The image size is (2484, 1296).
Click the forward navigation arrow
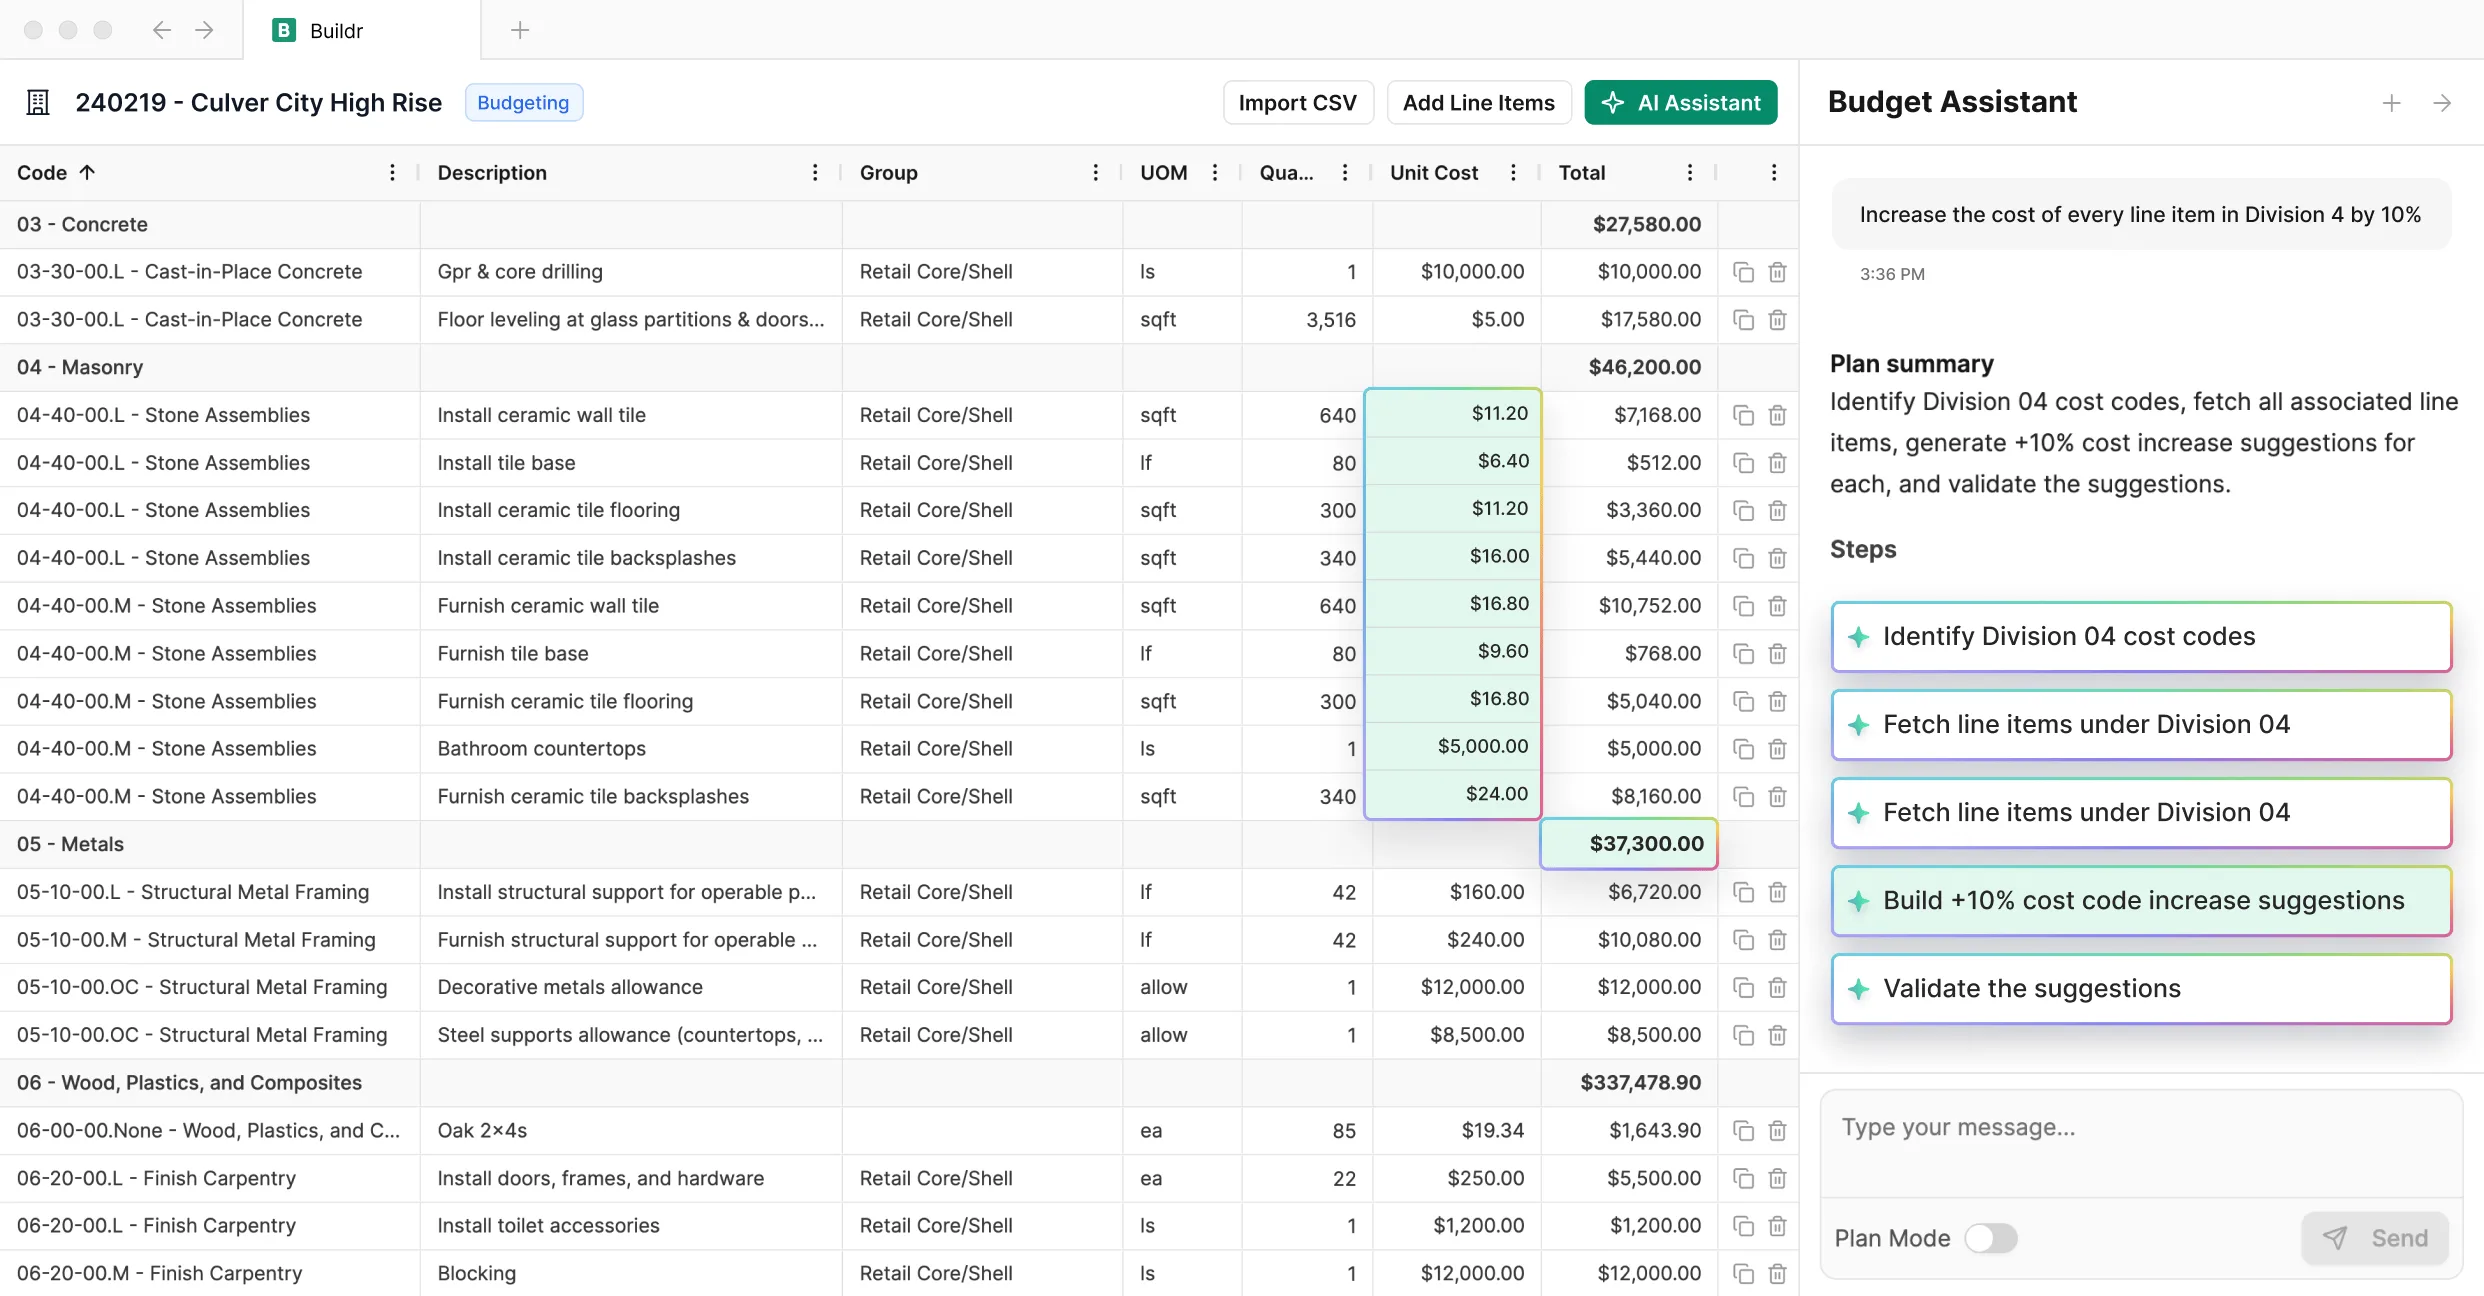205,30
